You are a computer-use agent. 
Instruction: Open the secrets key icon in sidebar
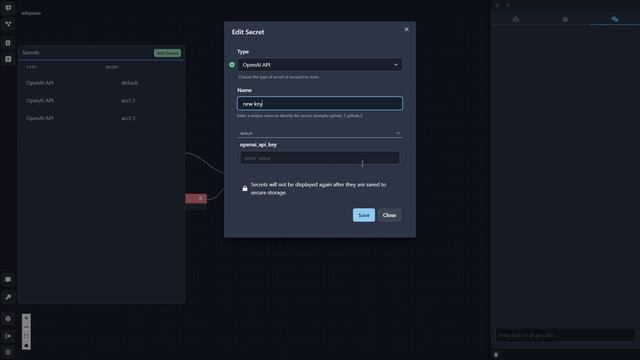tap(8, 297)
